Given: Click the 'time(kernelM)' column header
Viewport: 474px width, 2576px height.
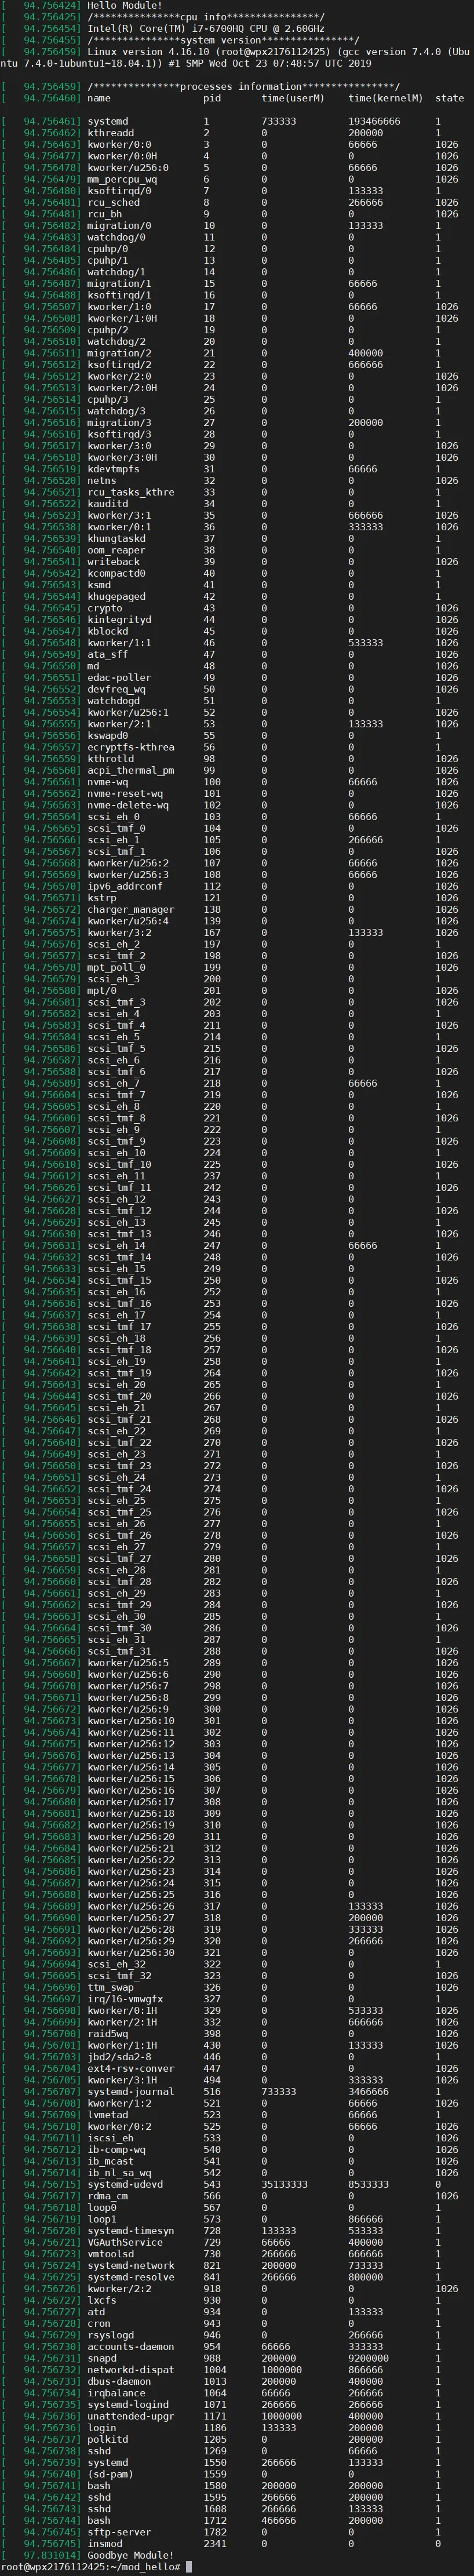Looking at the screenshot, I should [385, 98].
